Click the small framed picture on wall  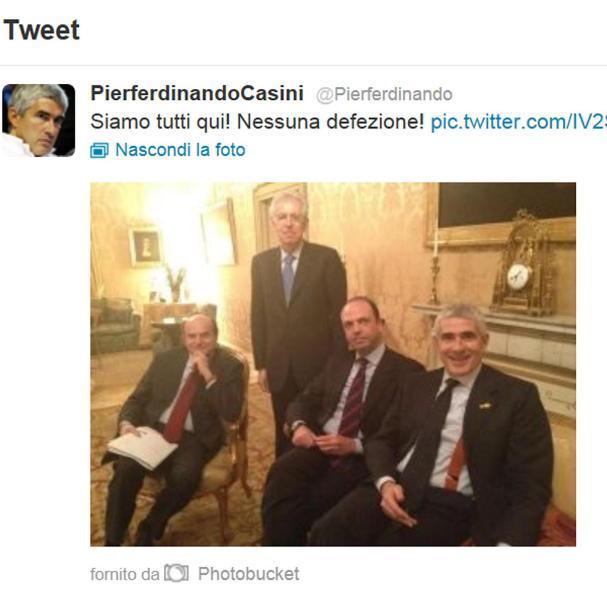coord(145,247)
